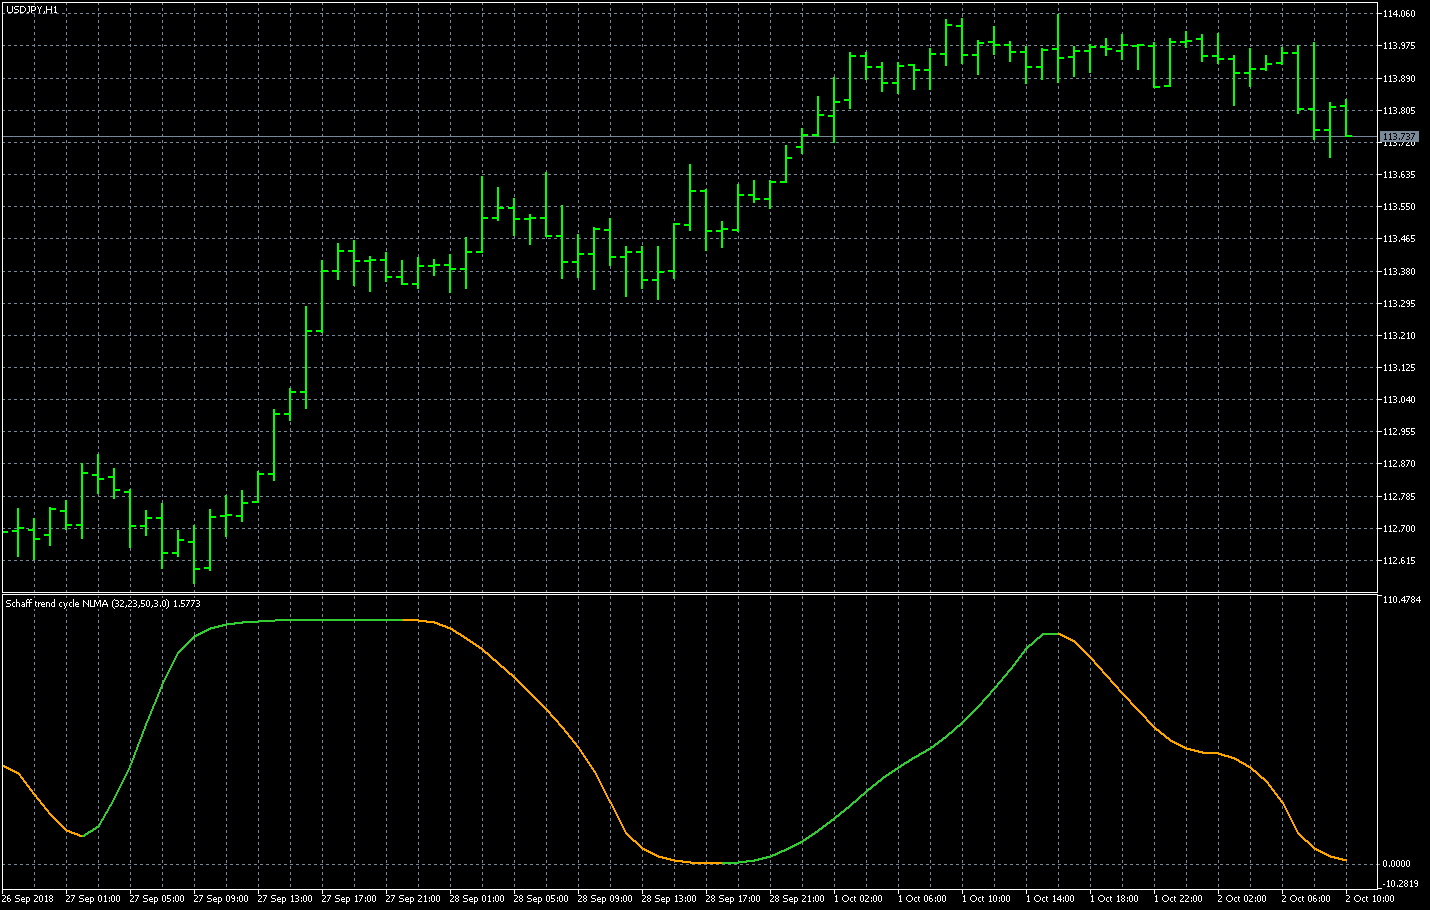The image size is (1430, 910).
Task: Click the 0.0000 indicator scale value
Action: (1396, 864)
